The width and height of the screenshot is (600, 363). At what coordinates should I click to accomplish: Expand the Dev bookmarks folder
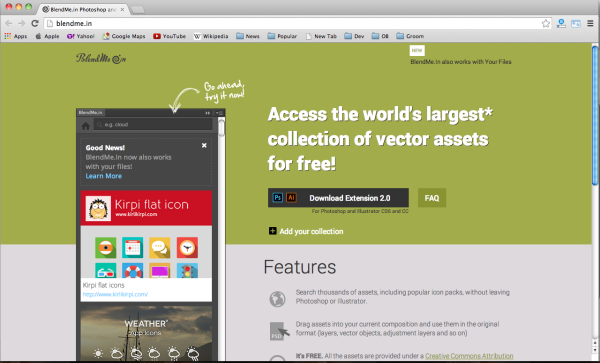pyautogui.click(x=354, y=36)
